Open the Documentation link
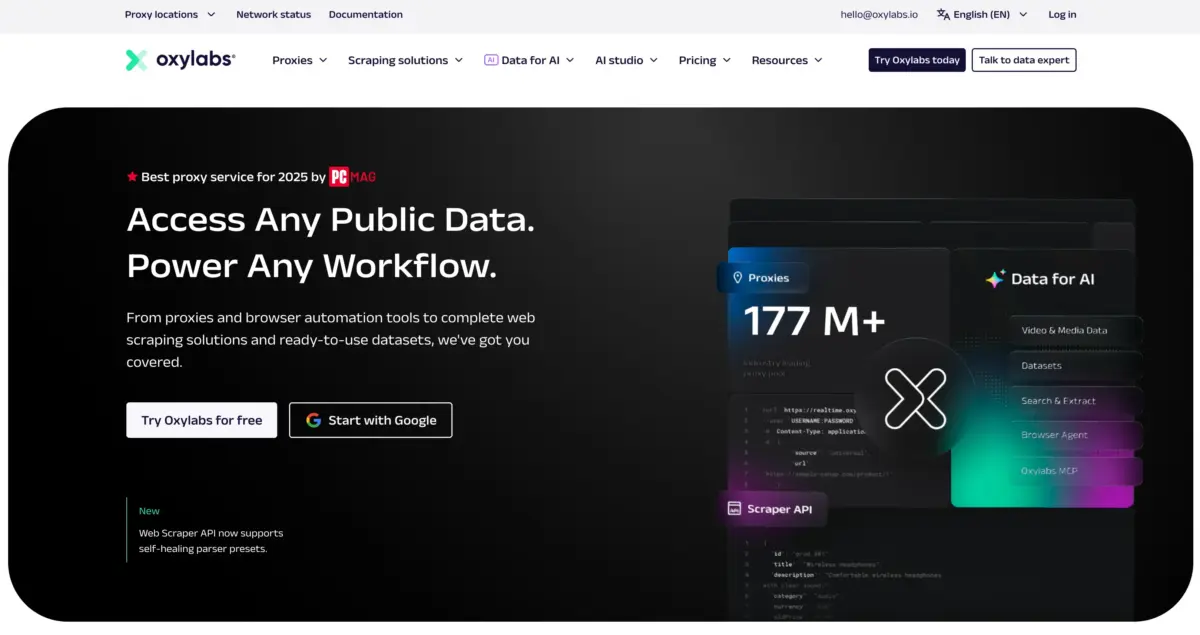This screenshot has height=635, width=1200. point(366,14)
